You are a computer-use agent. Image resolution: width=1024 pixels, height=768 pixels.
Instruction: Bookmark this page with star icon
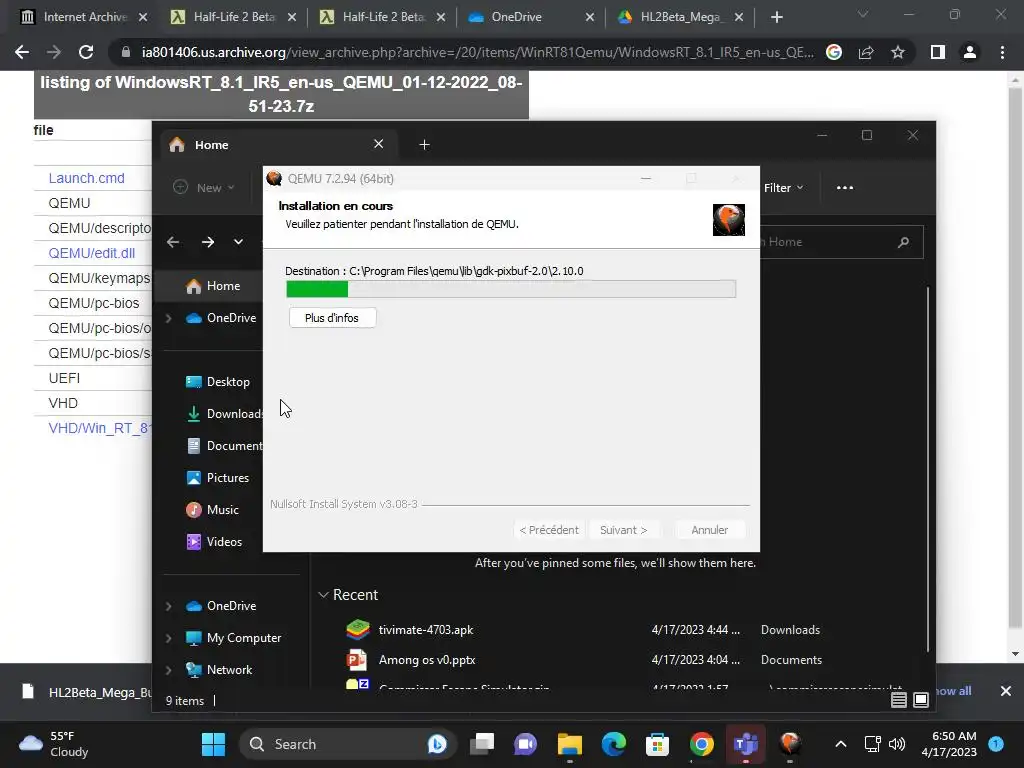pyautogui.click(x=898, y=52)
